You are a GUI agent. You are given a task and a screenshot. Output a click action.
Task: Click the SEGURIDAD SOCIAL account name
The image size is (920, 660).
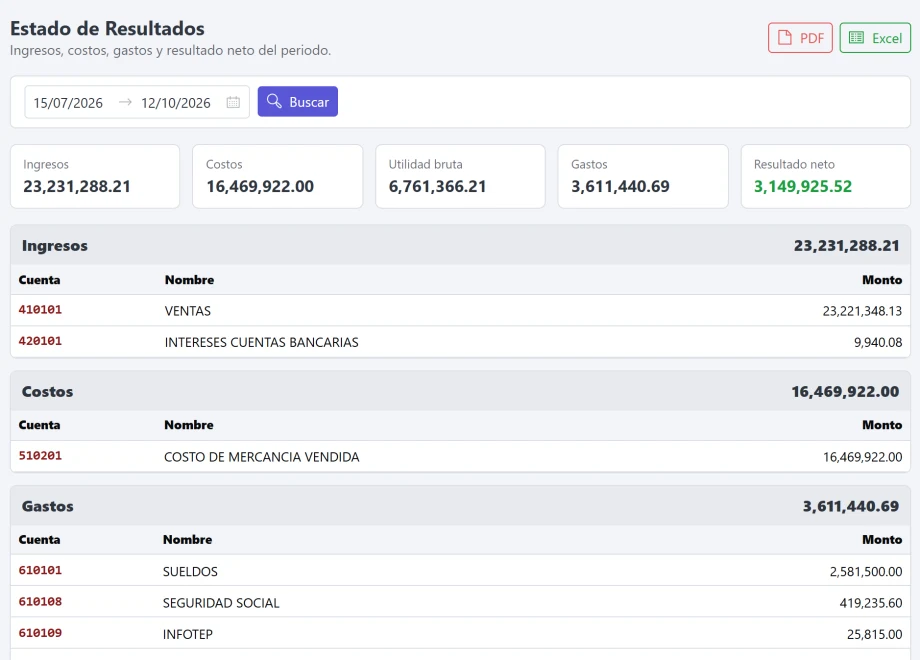221,603
